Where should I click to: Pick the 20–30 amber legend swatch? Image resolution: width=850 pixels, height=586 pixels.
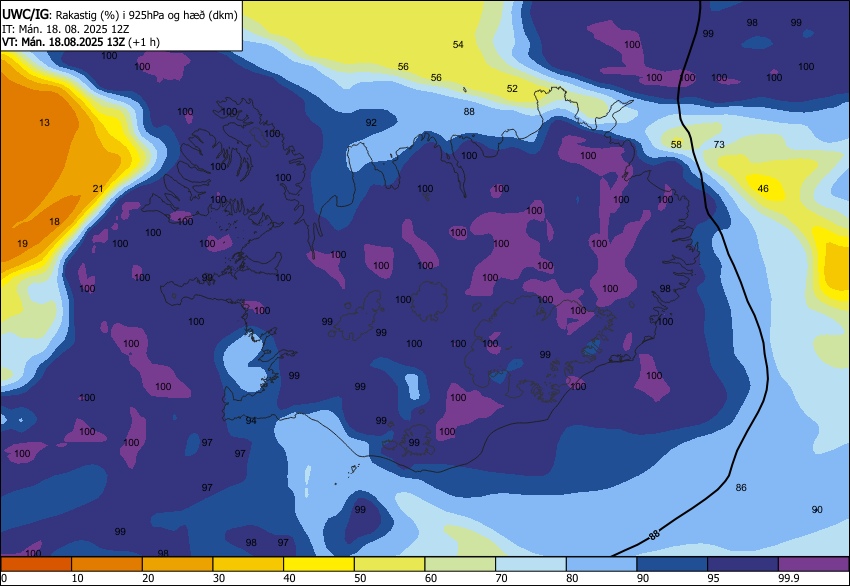tap(177, 564)
